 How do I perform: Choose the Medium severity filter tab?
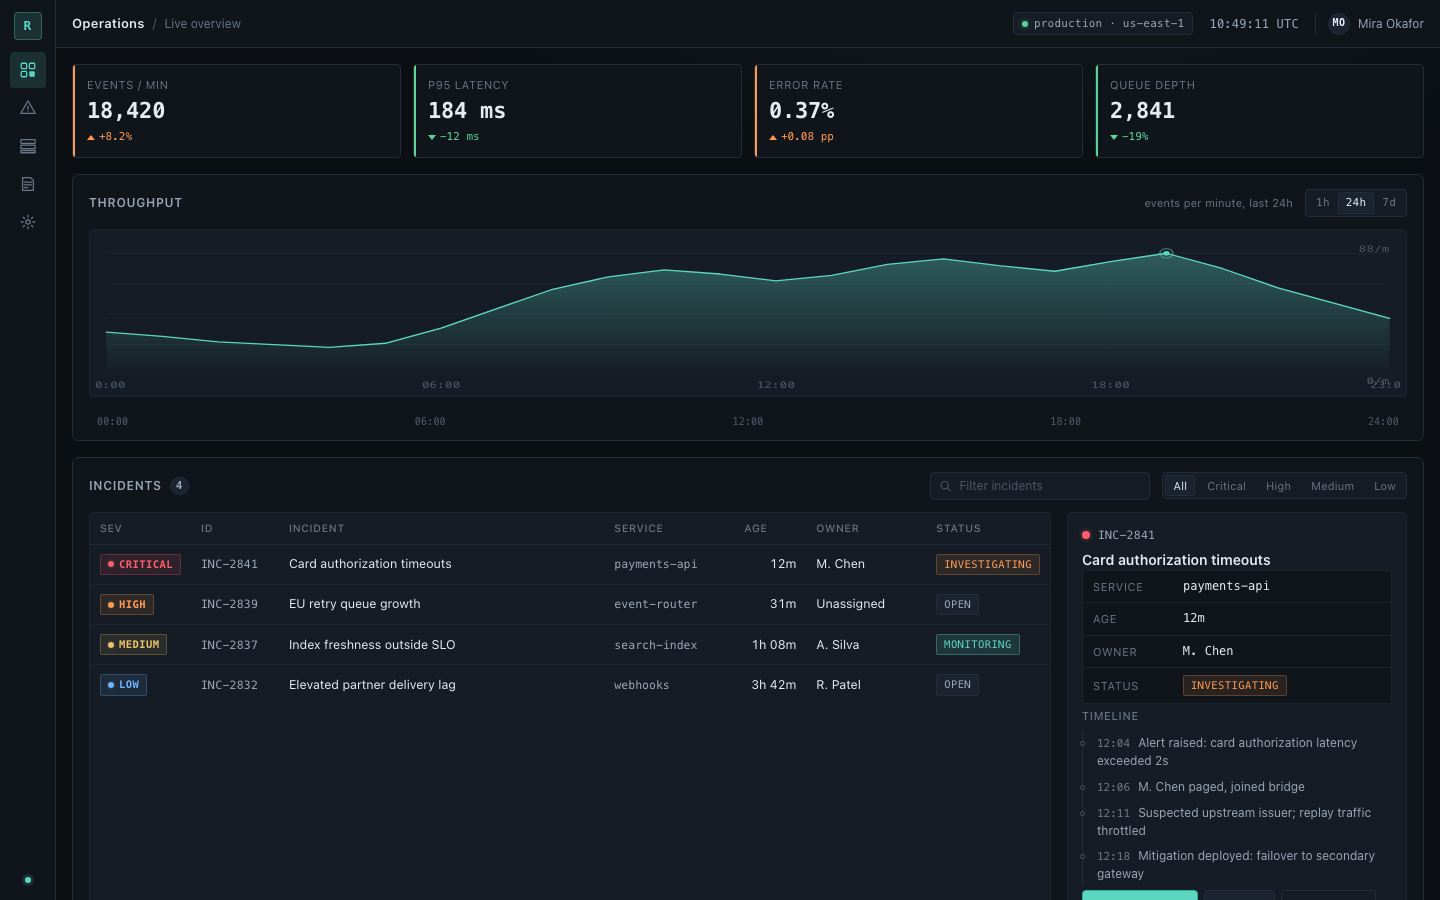click(1332, 486)
